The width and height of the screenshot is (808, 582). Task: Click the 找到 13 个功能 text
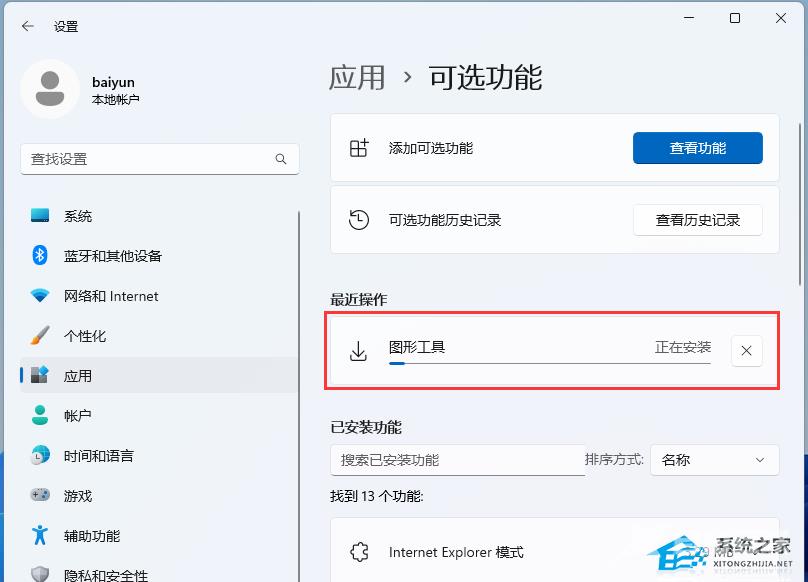click(x=377, y=496)
